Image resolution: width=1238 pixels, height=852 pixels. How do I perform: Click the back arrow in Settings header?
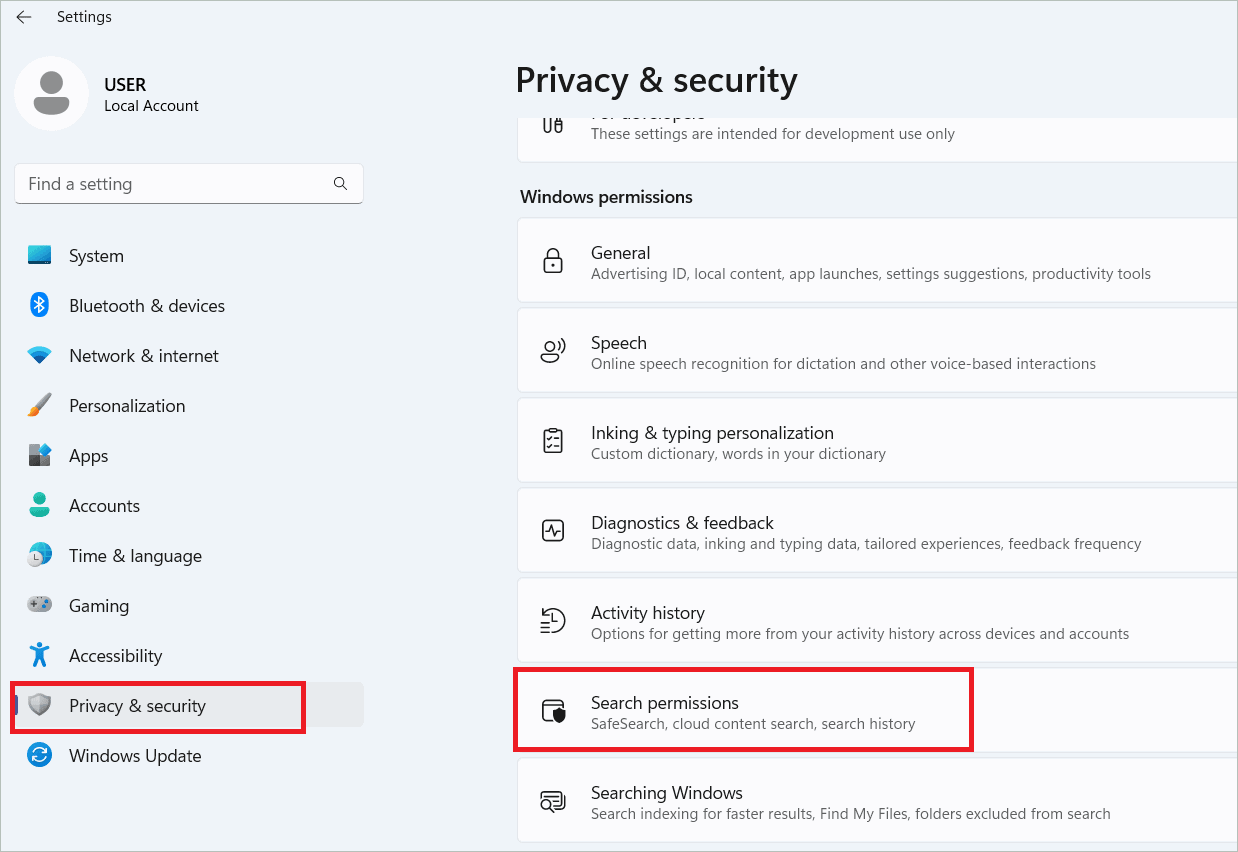tap(24, 17)
